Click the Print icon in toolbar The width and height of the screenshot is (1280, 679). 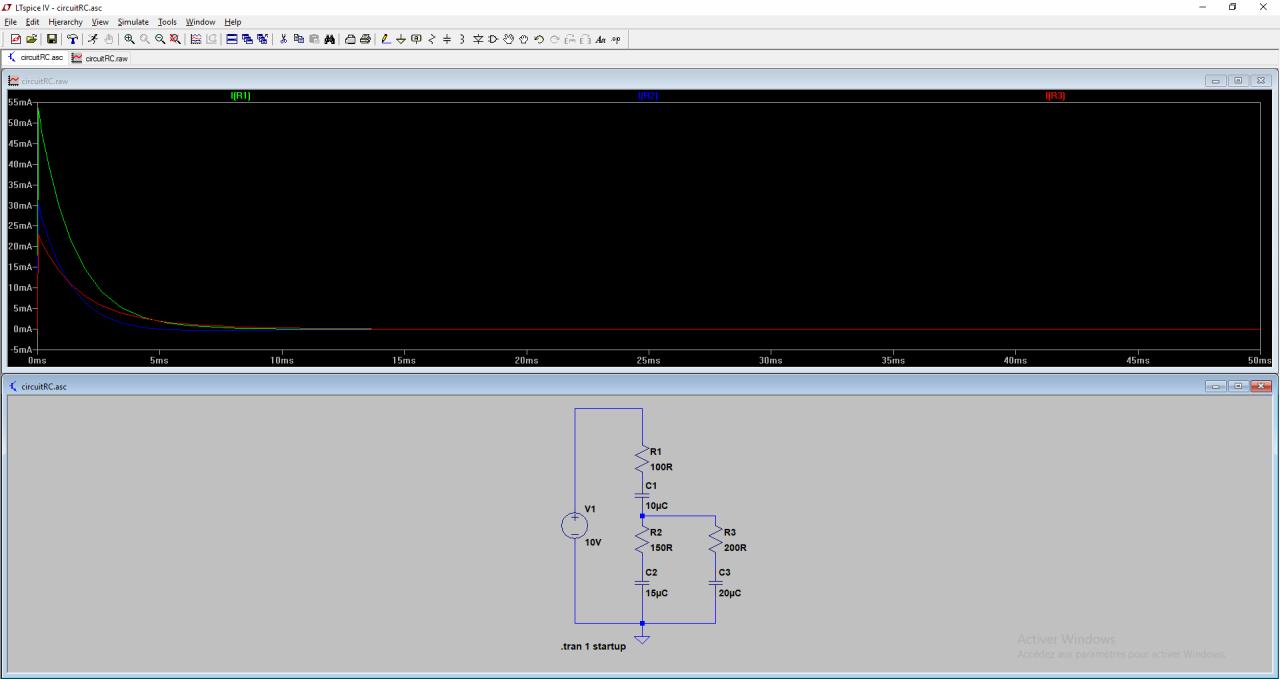(x=365, y=39)
